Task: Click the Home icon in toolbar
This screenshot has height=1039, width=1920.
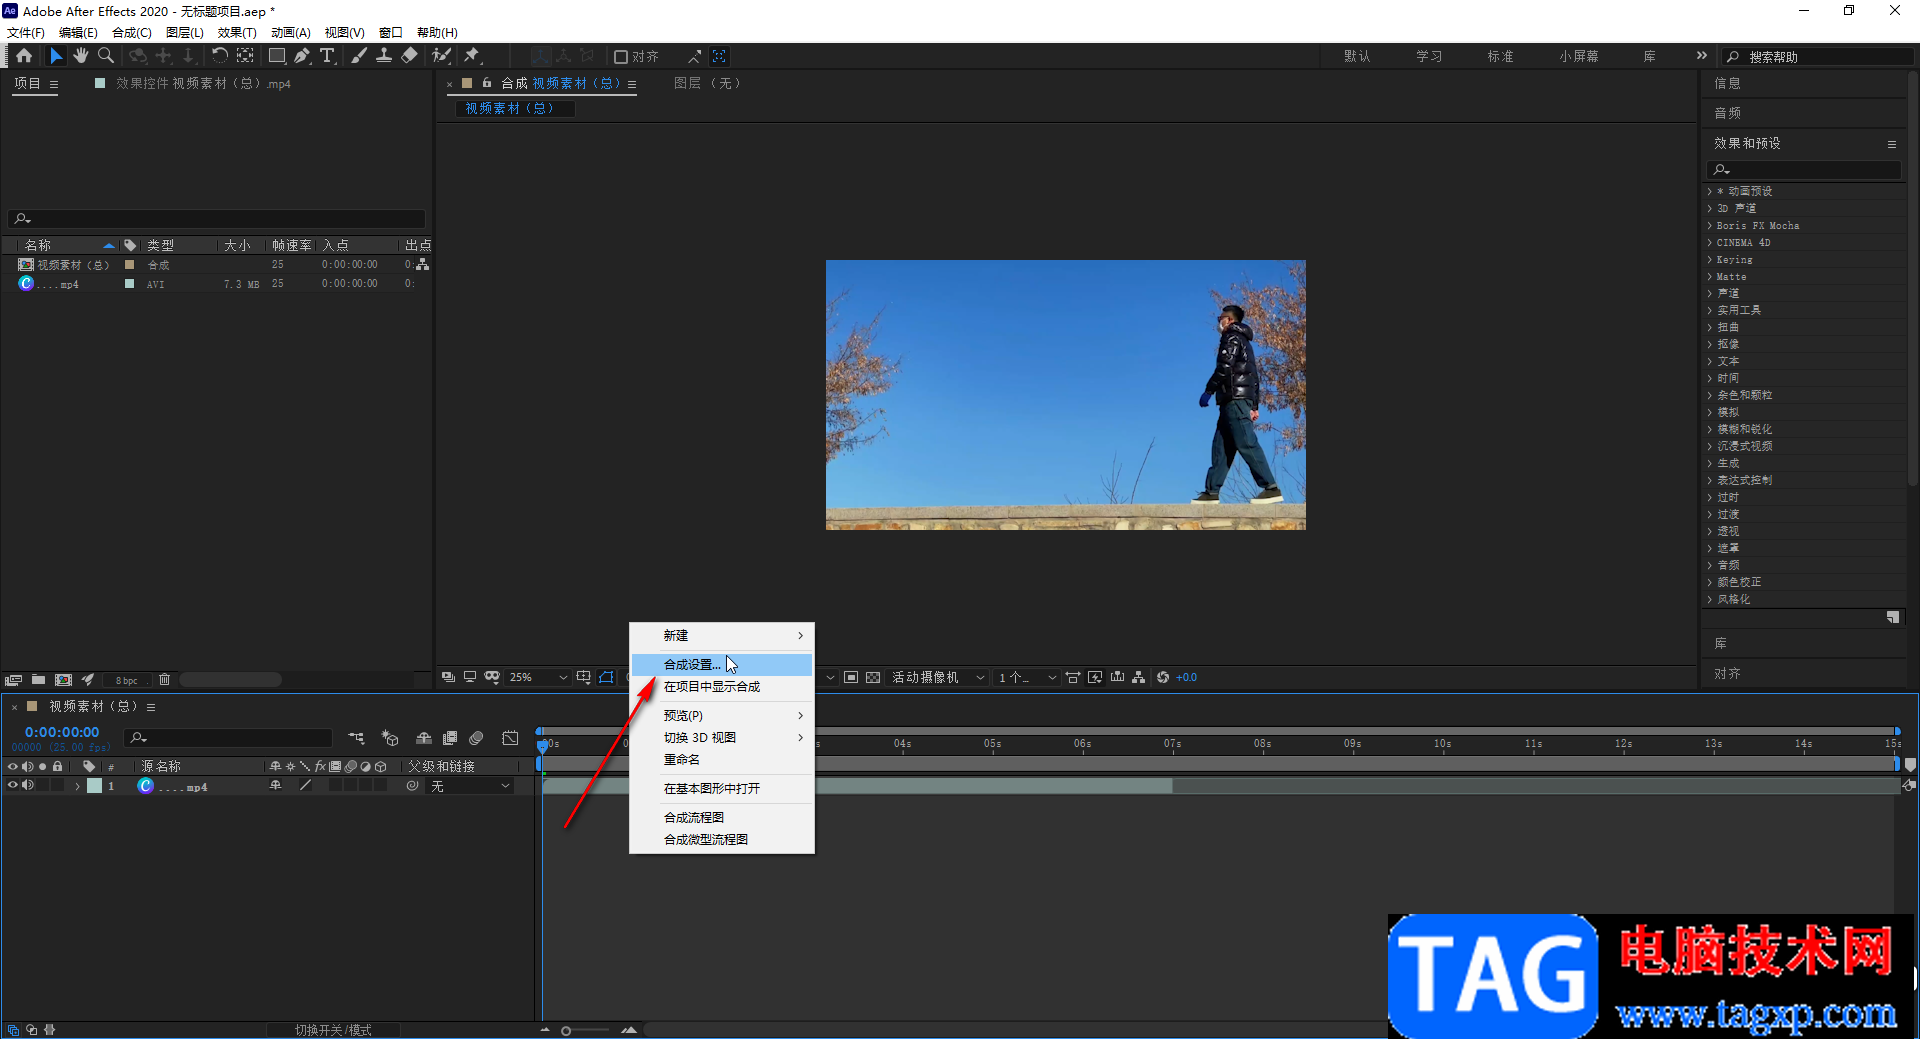Action: click(x=24, y=56)
